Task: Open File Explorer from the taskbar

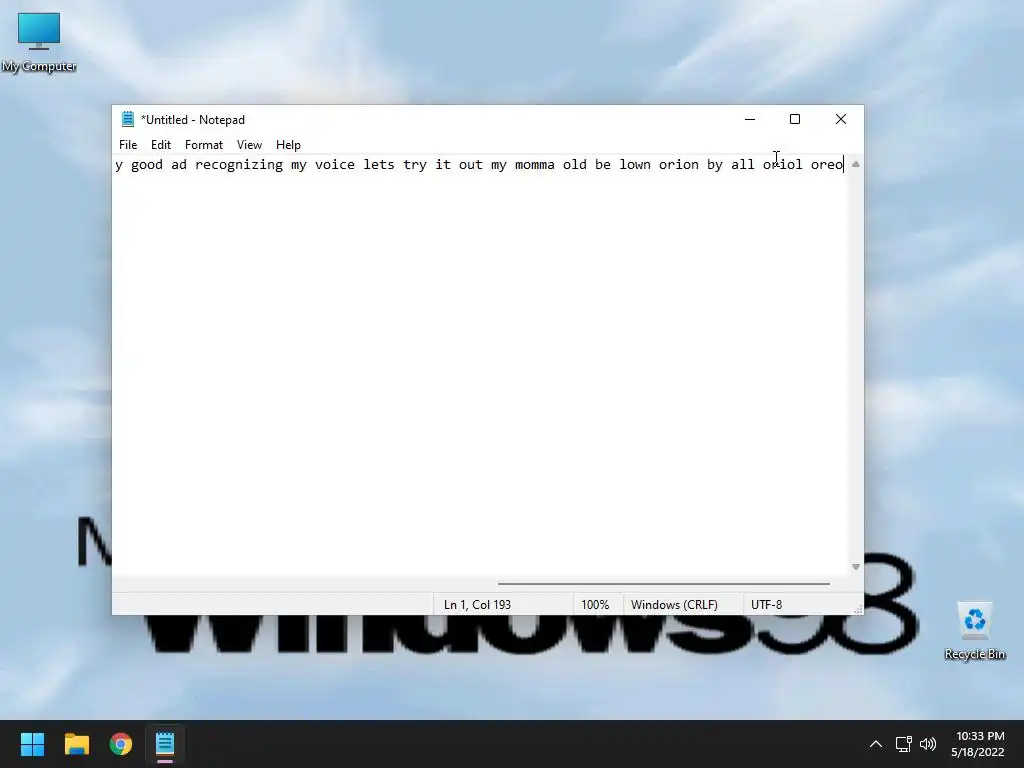Action: click(76, 744)
